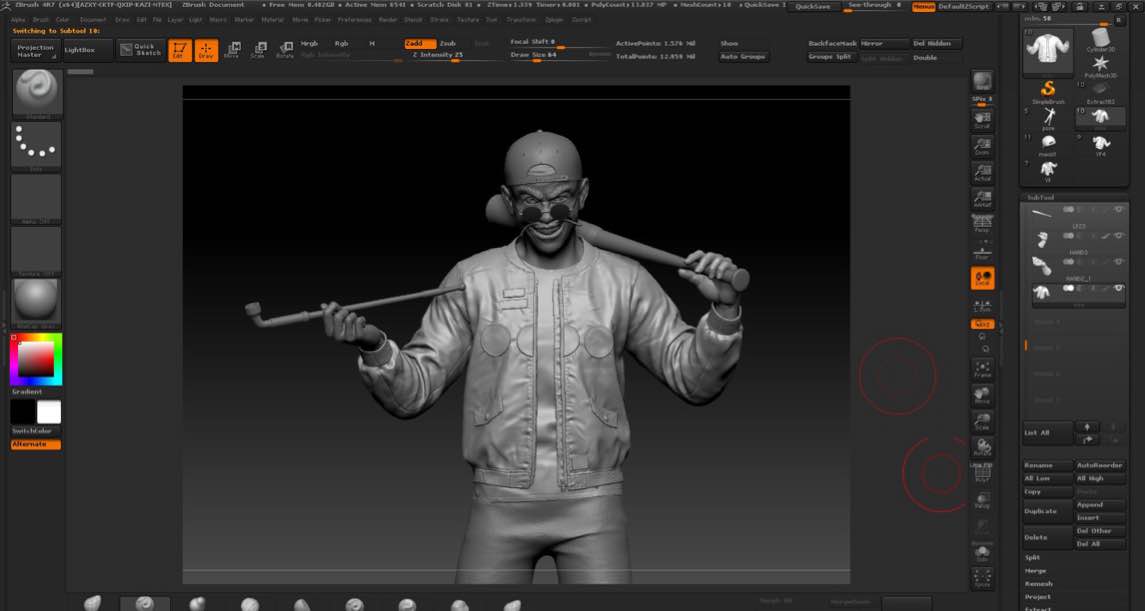Toggle the Local symmetry icon
Screen dimensions: 1145x611
point(982,279)
